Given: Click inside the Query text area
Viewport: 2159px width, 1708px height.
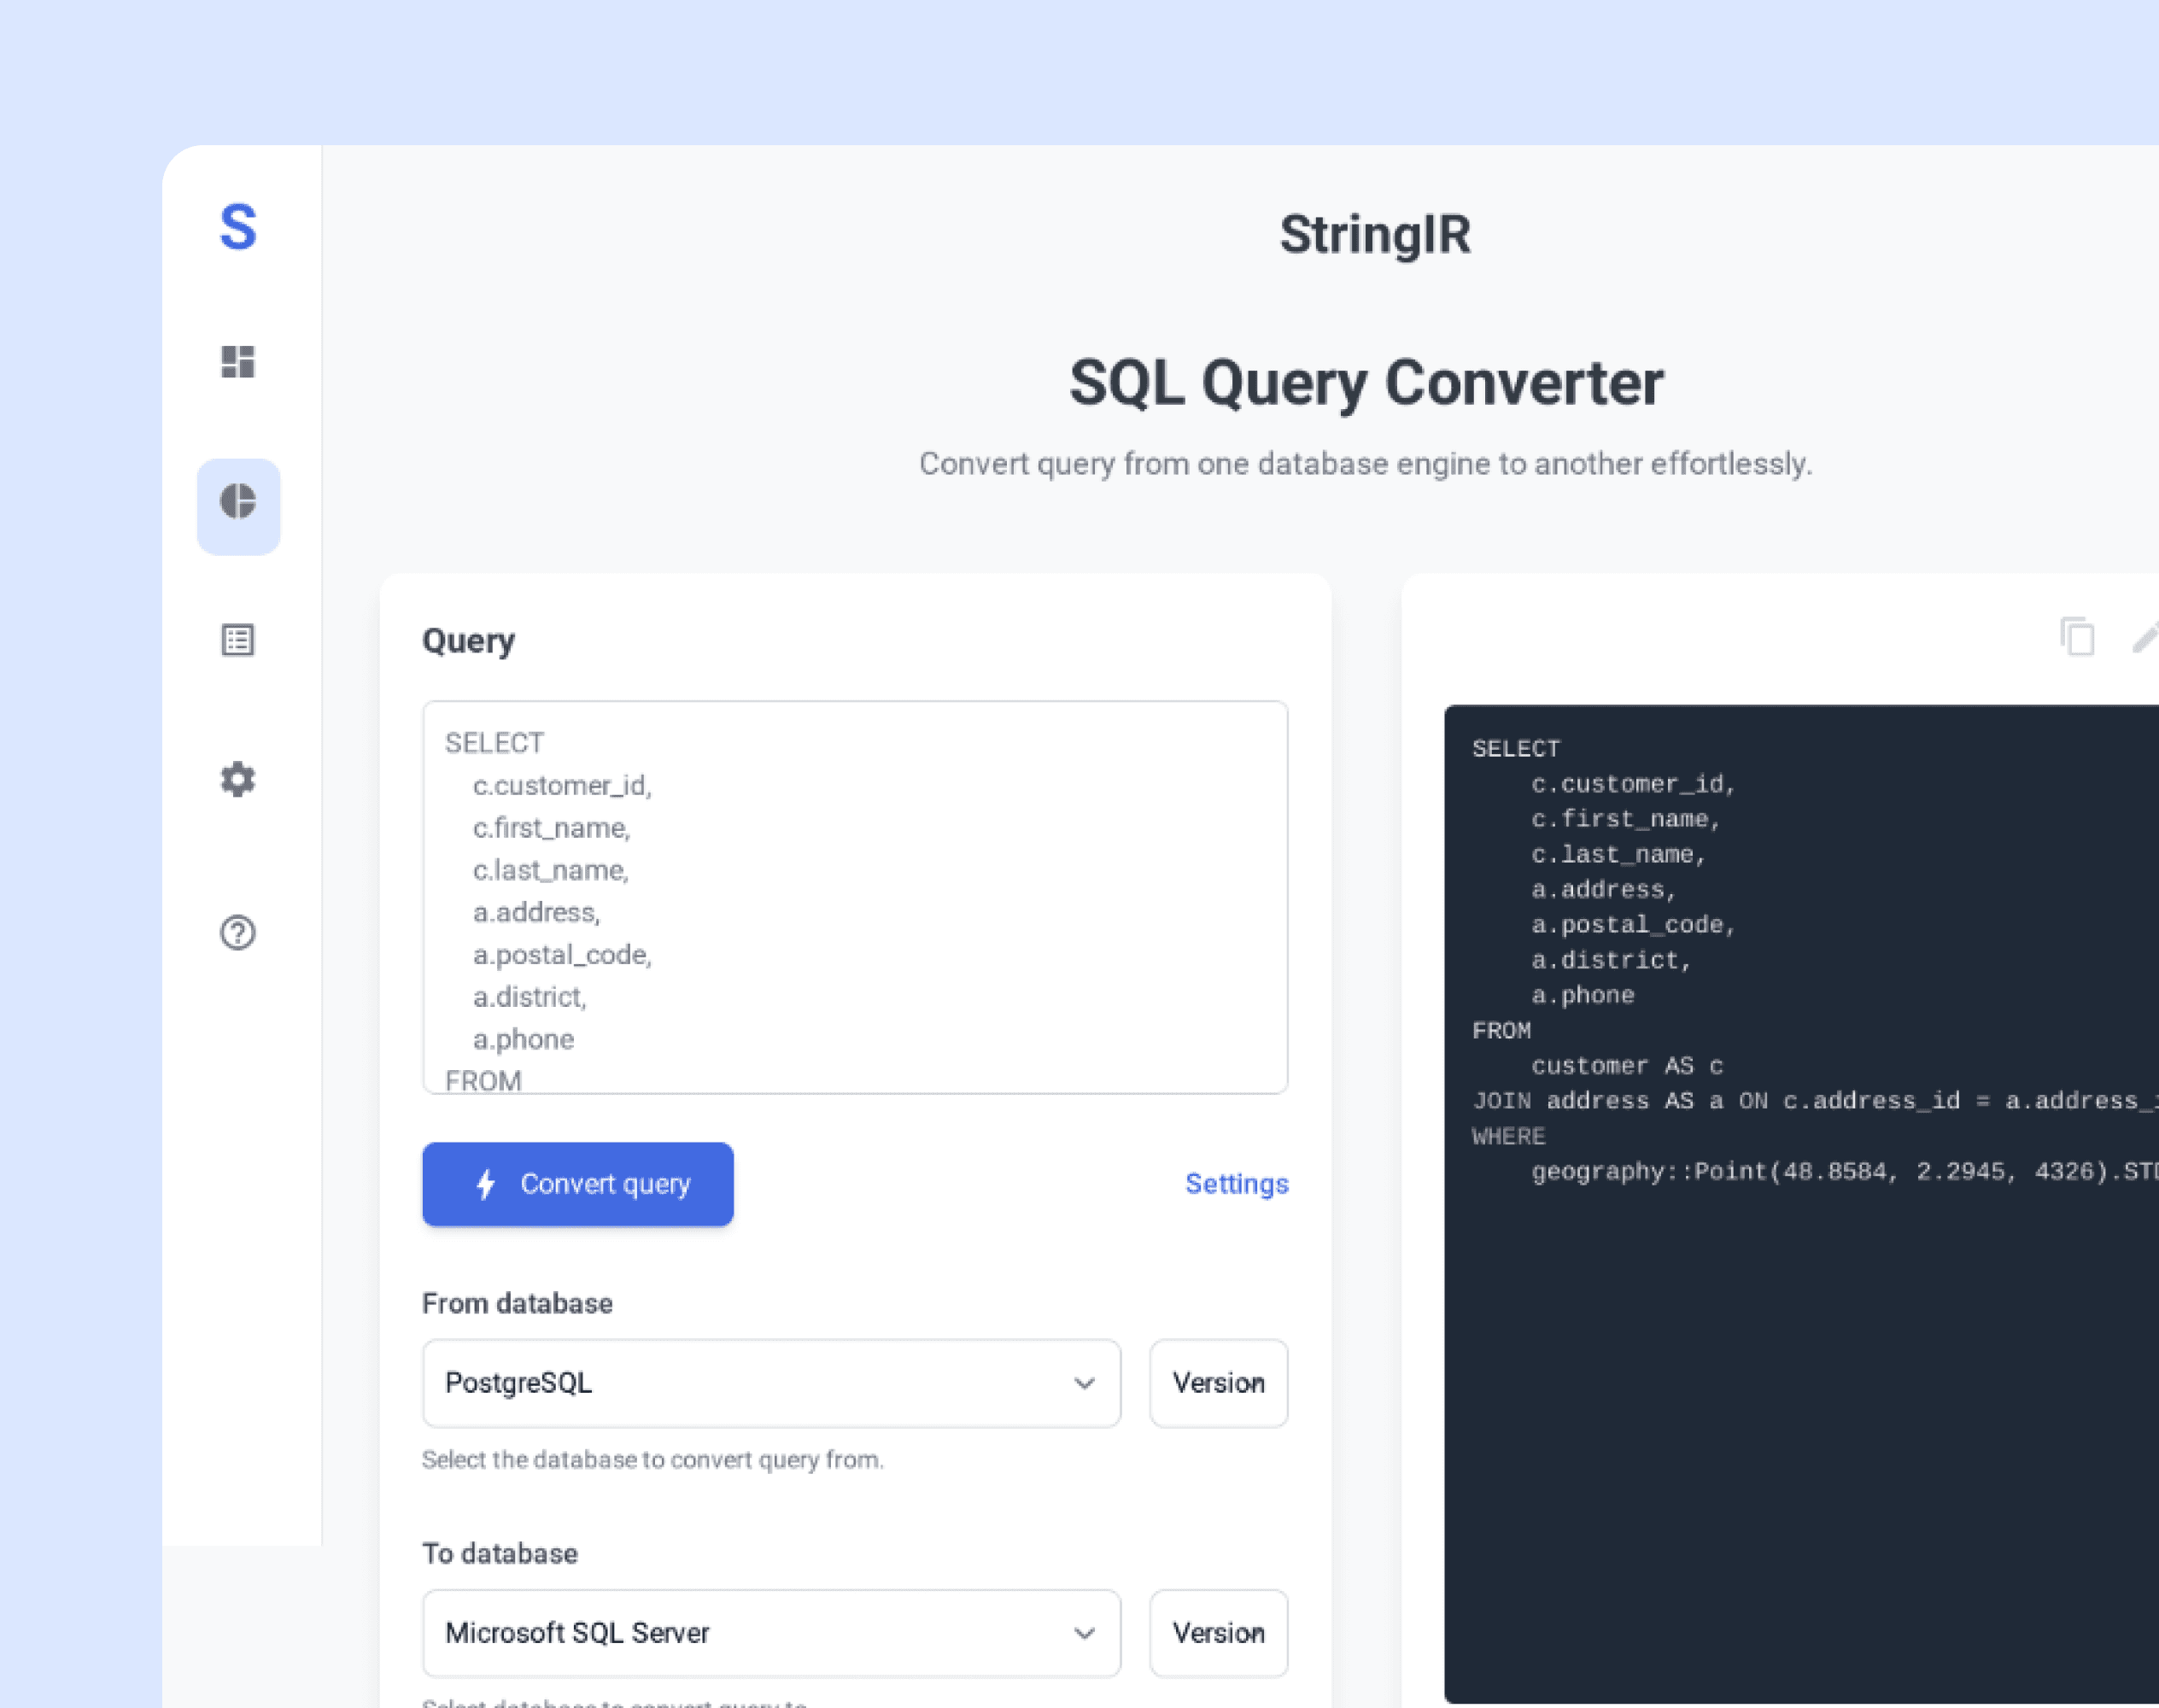Looking at the screenshot, I should [x=854, y=896].
